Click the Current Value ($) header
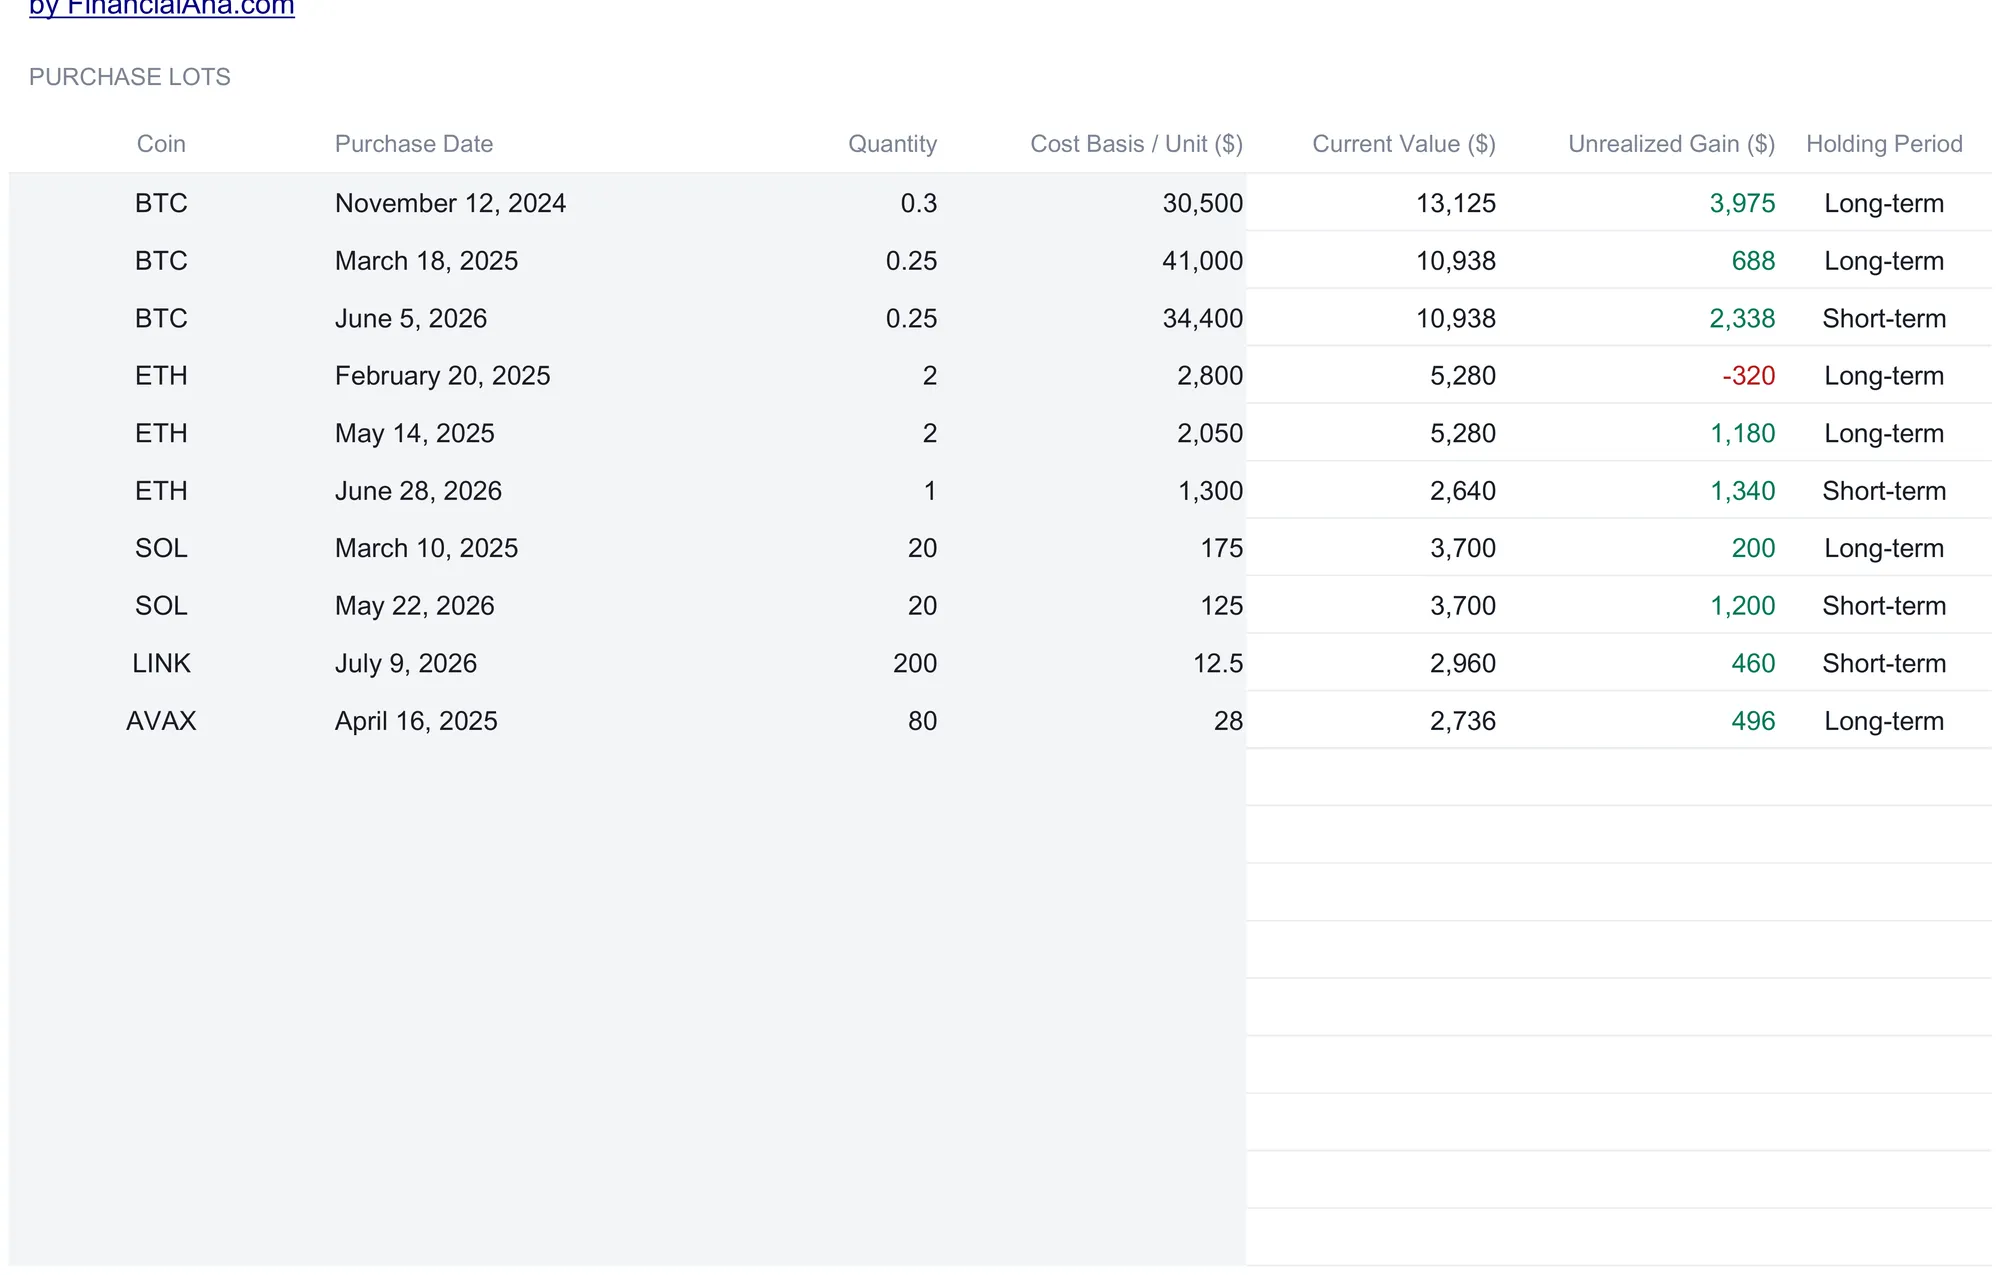The image size is (2000, 1275). (1404, 144)
